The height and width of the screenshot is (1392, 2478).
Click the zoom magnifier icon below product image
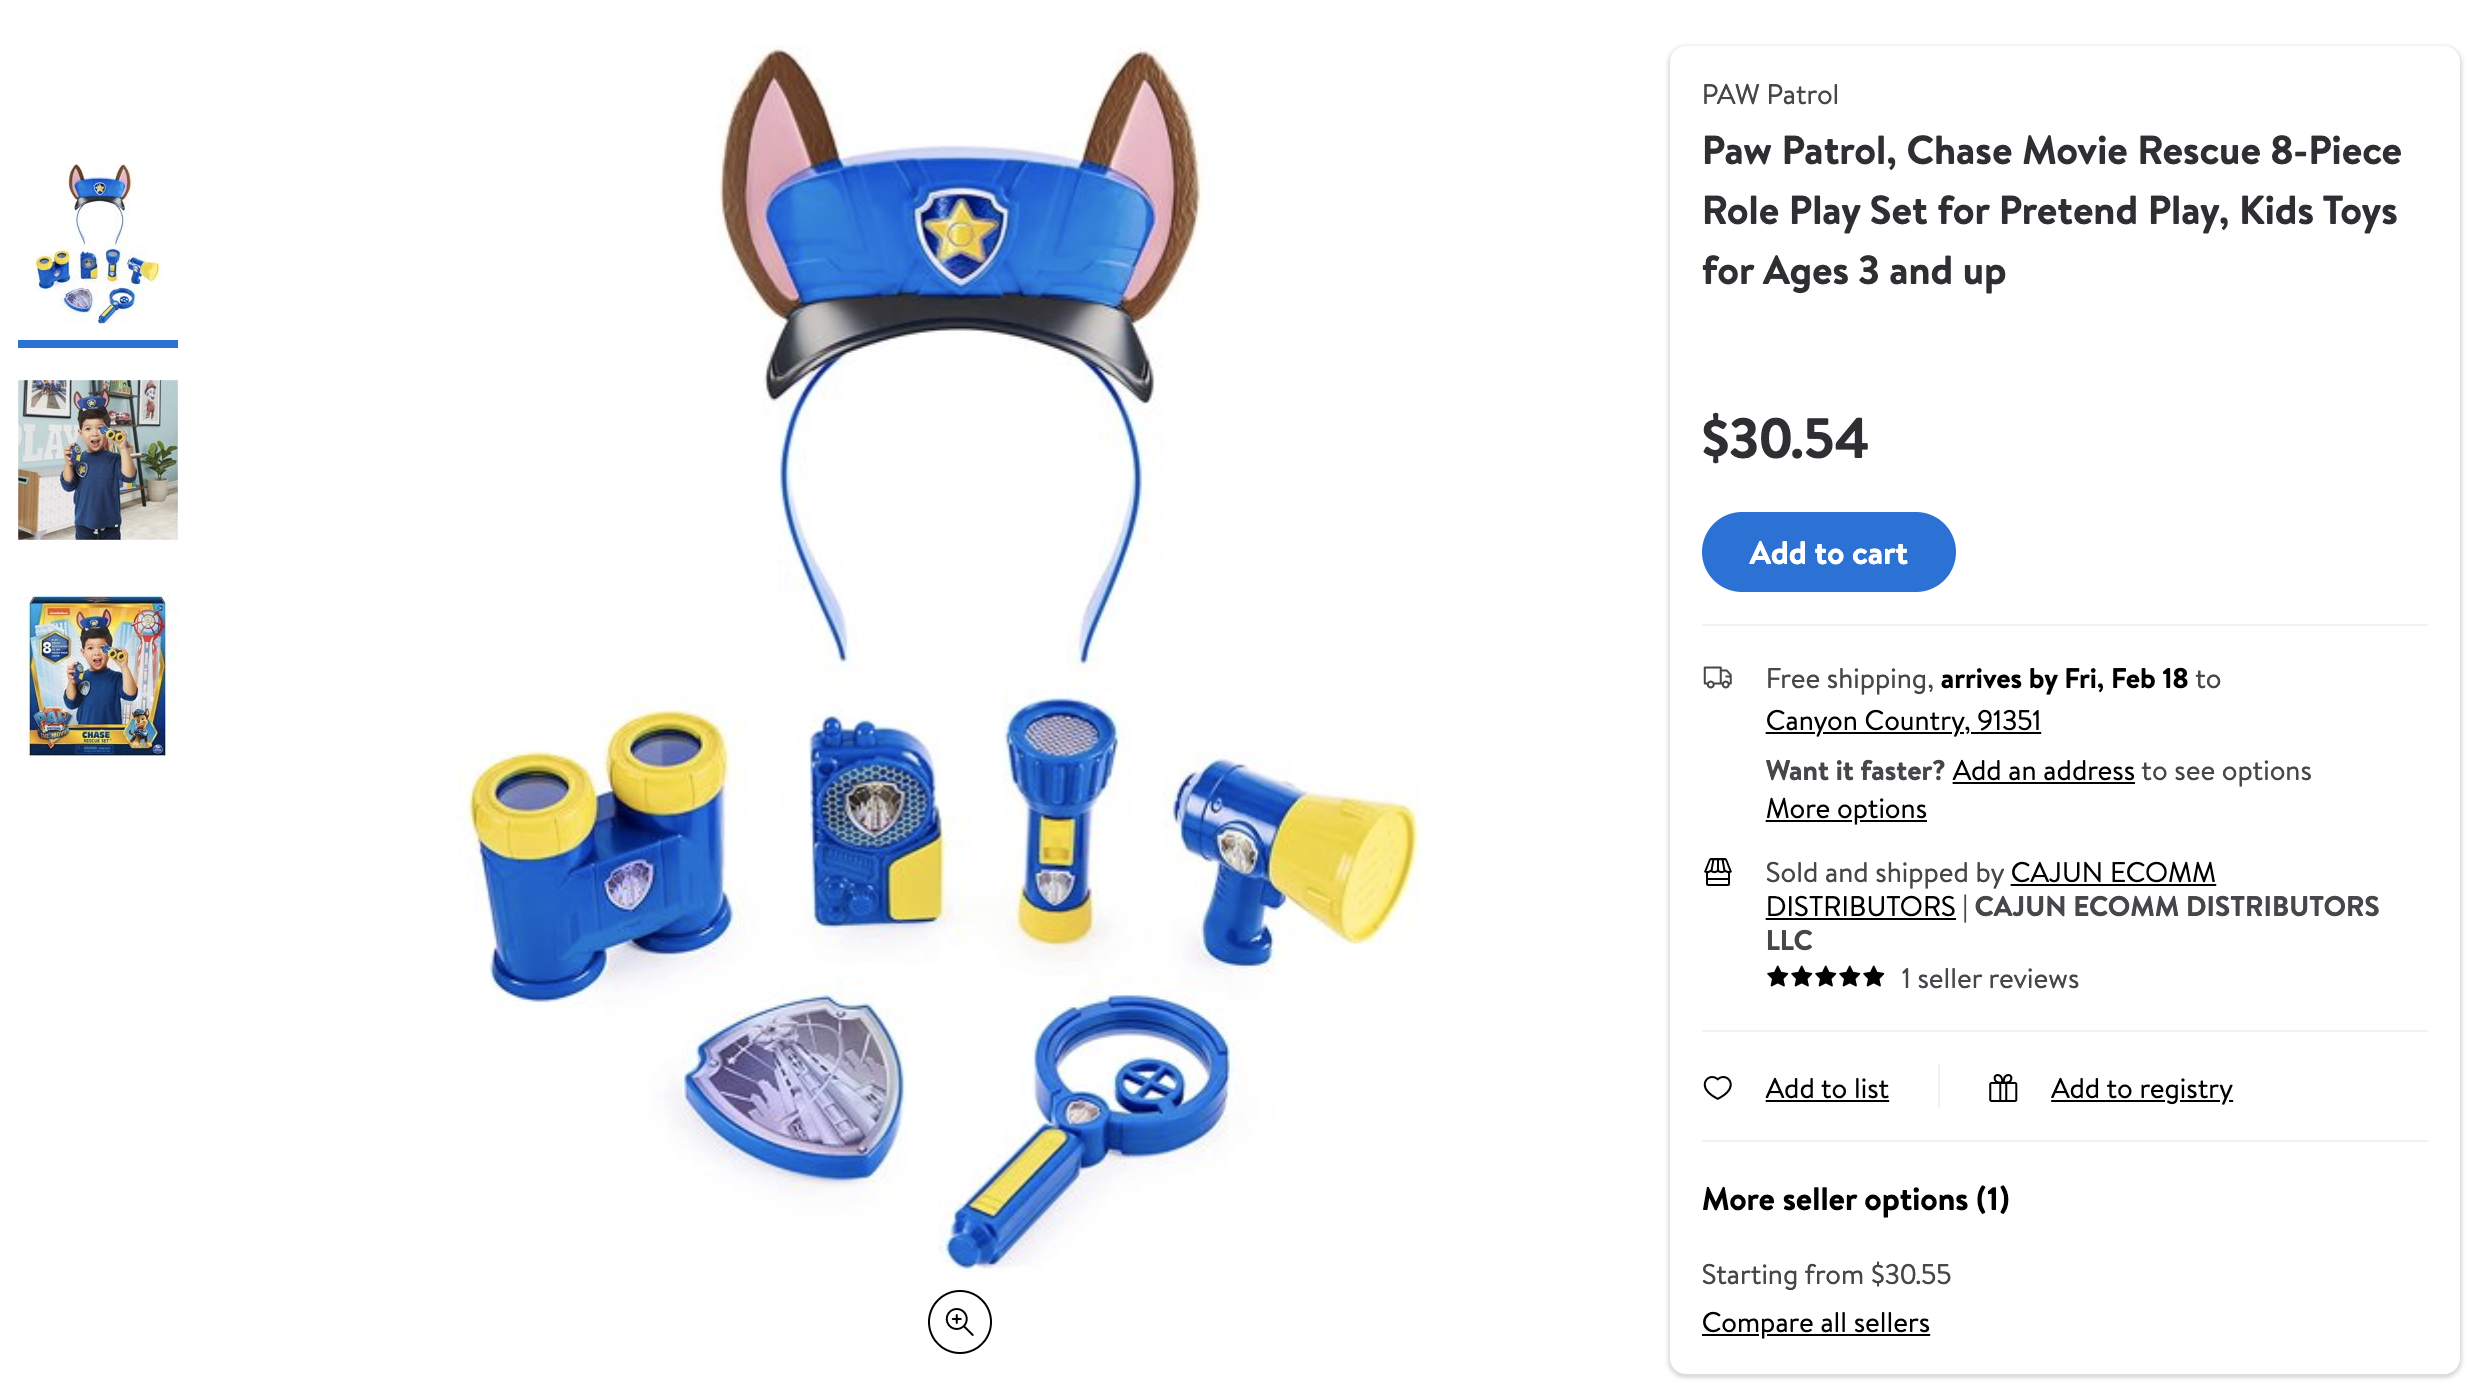click(x=959, y=1322)
